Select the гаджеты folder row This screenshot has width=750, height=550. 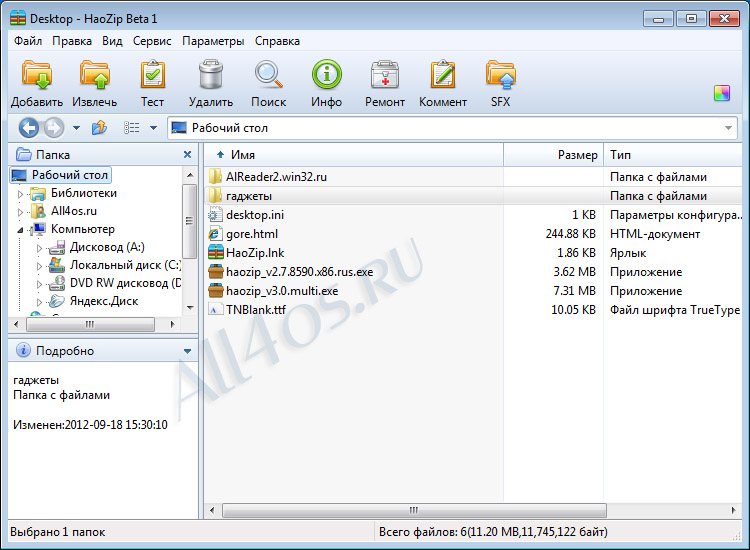[x=474, y=196]
